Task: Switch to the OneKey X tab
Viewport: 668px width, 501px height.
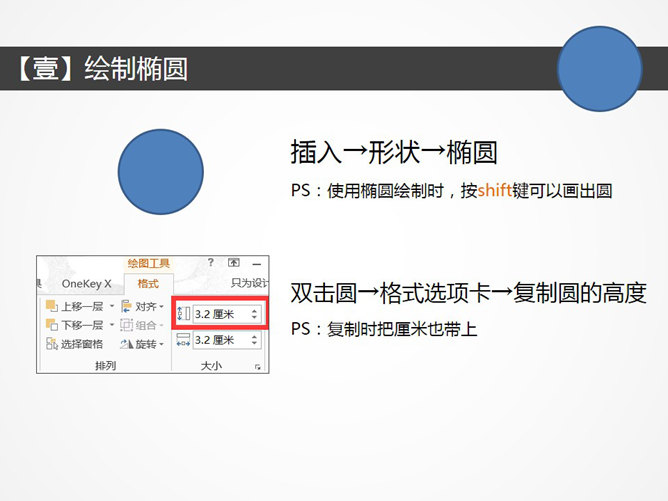Action: coord(86,284)
